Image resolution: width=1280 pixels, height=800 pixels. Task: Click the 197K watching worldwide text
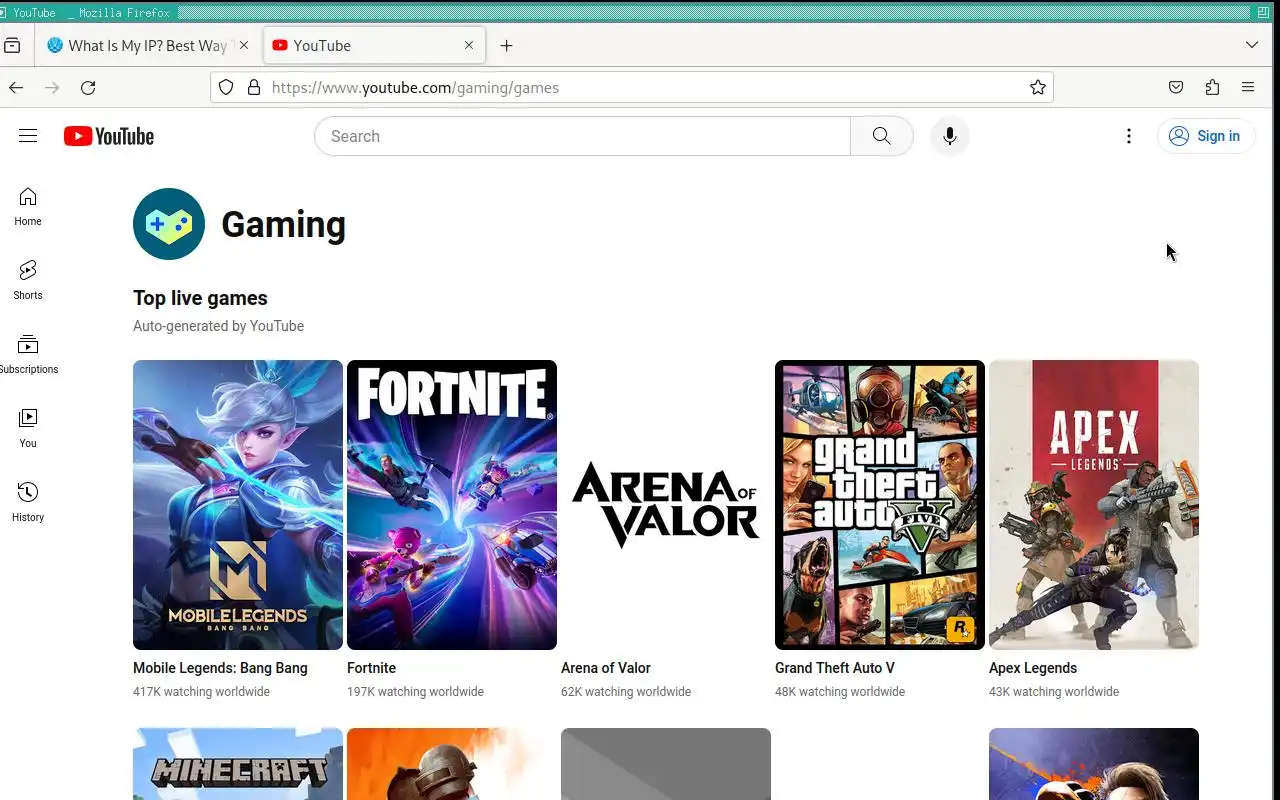point(415,692)
